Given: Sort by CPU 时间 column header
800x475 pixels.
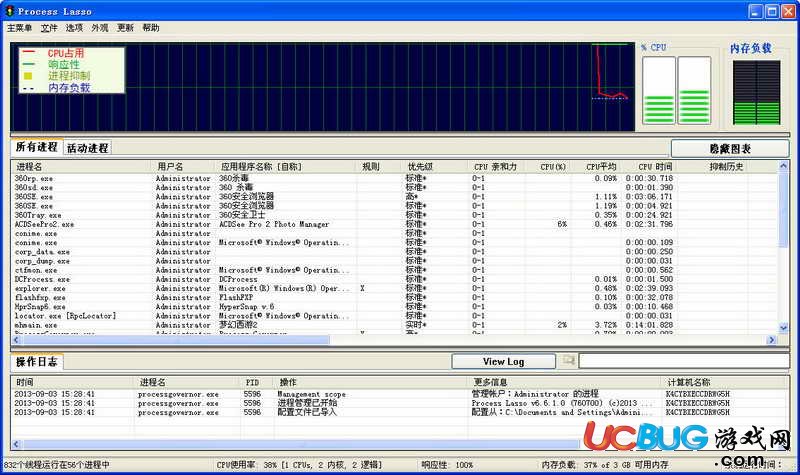Looking at the screenshot, I should click(650, 166).
